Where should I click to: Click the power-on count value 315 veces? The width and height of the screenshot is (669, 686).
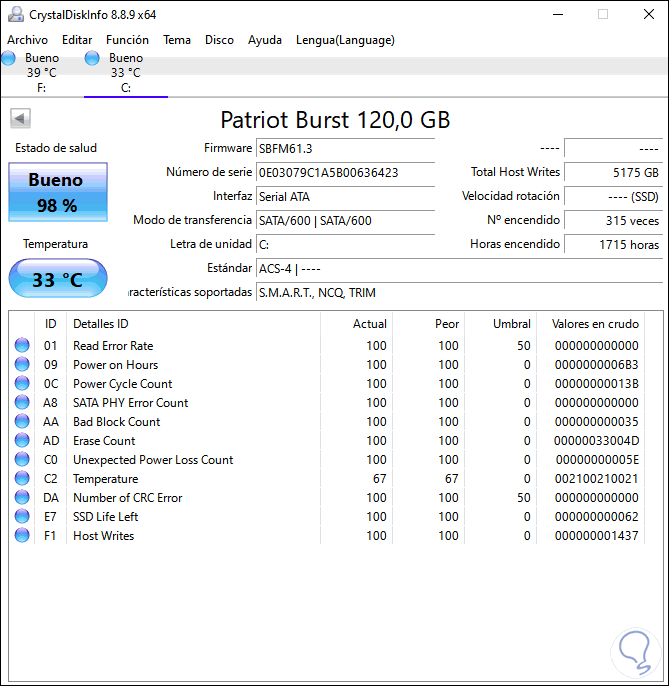(x=613, y=220)
